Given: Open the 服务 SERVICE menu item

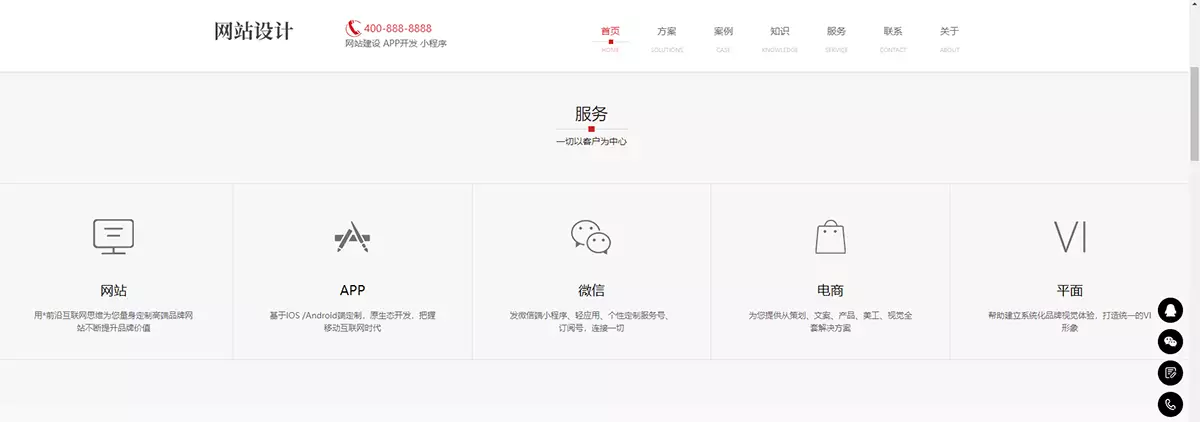Looking at the screenshot, I should click(x=836, y=38).
